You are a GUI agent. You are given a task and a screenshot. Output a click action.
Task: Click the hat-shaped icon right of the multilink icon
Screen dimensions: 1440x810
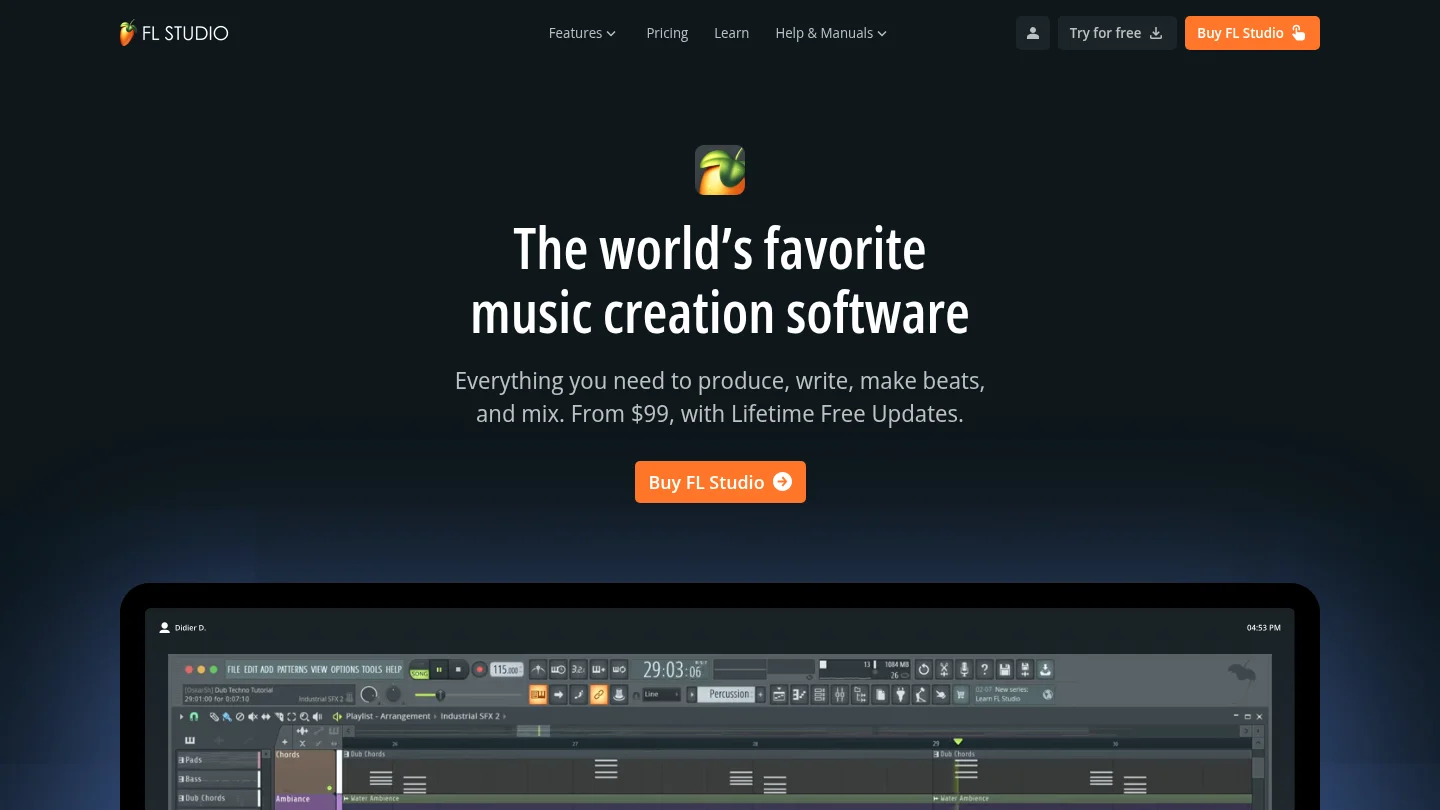(619, 694)
